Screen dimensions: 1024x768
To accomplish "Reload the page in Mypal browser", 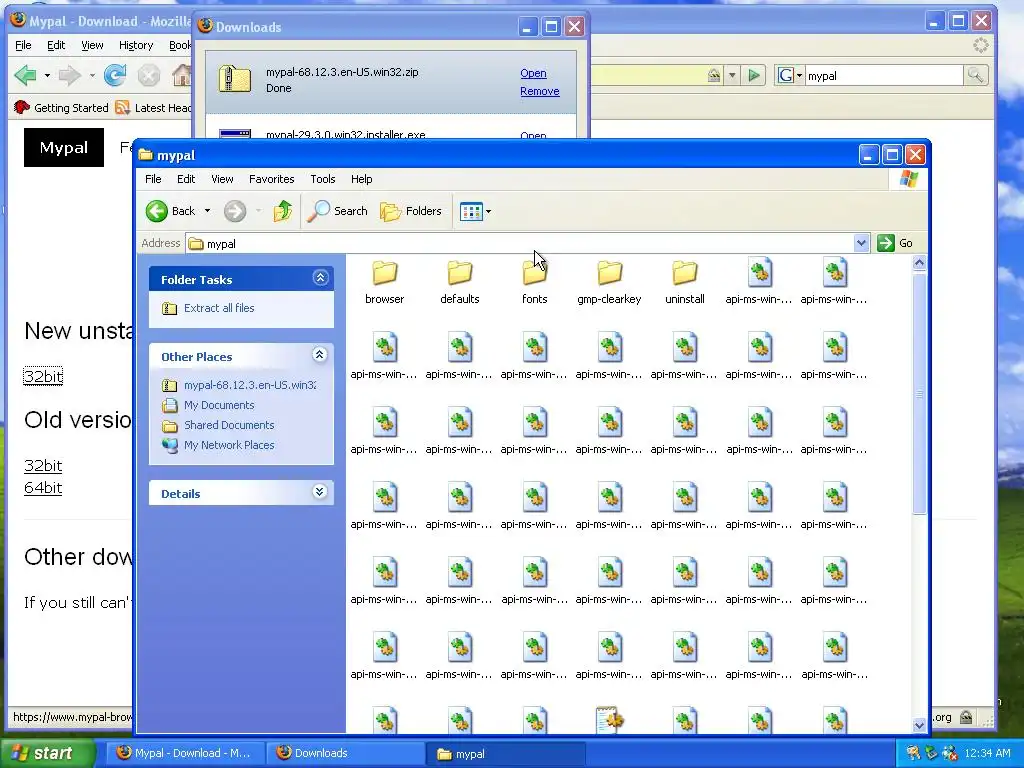I will click(115, 76).
